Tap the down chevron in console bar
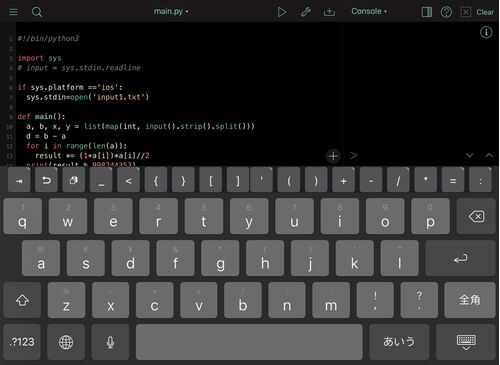The image size is (500, 365). coord(470,156)
